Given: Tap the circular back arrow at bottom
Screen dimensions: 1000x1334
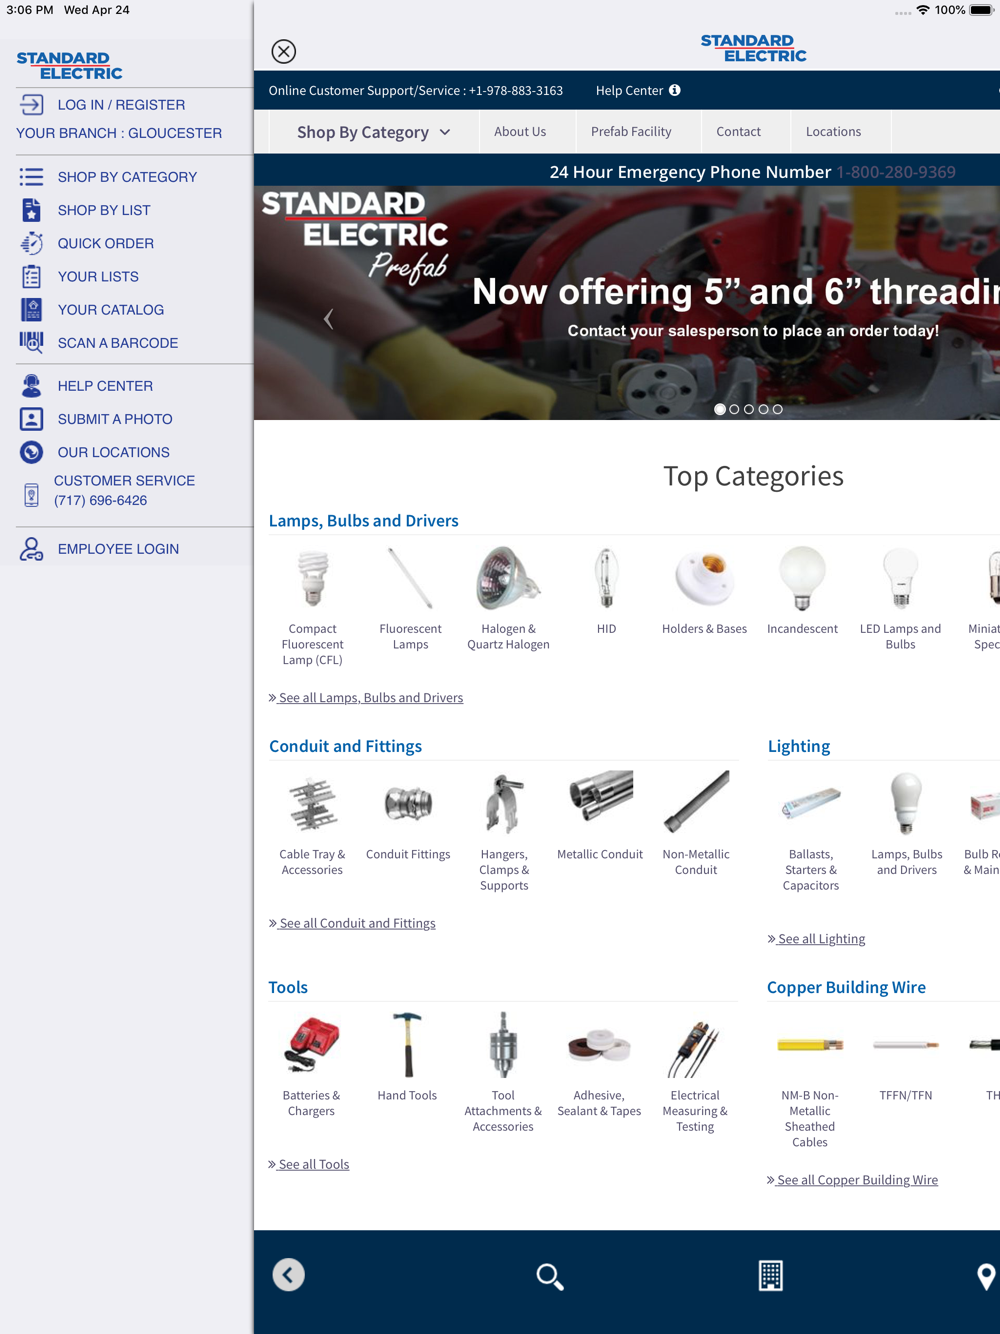Looking at the screenshot, I should 288,1275.
